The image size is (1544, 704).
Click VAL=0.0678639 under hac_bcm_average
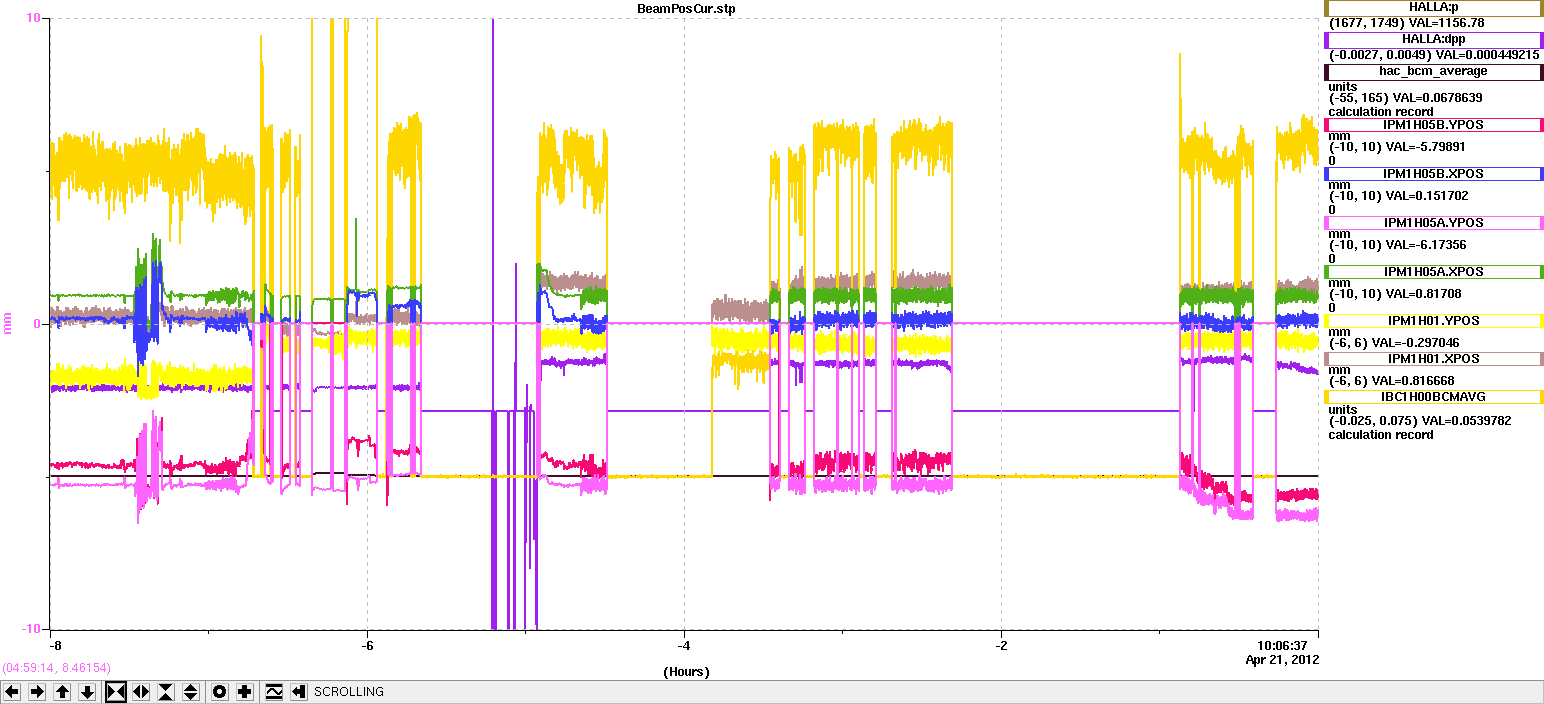(x=1436, y=98)
